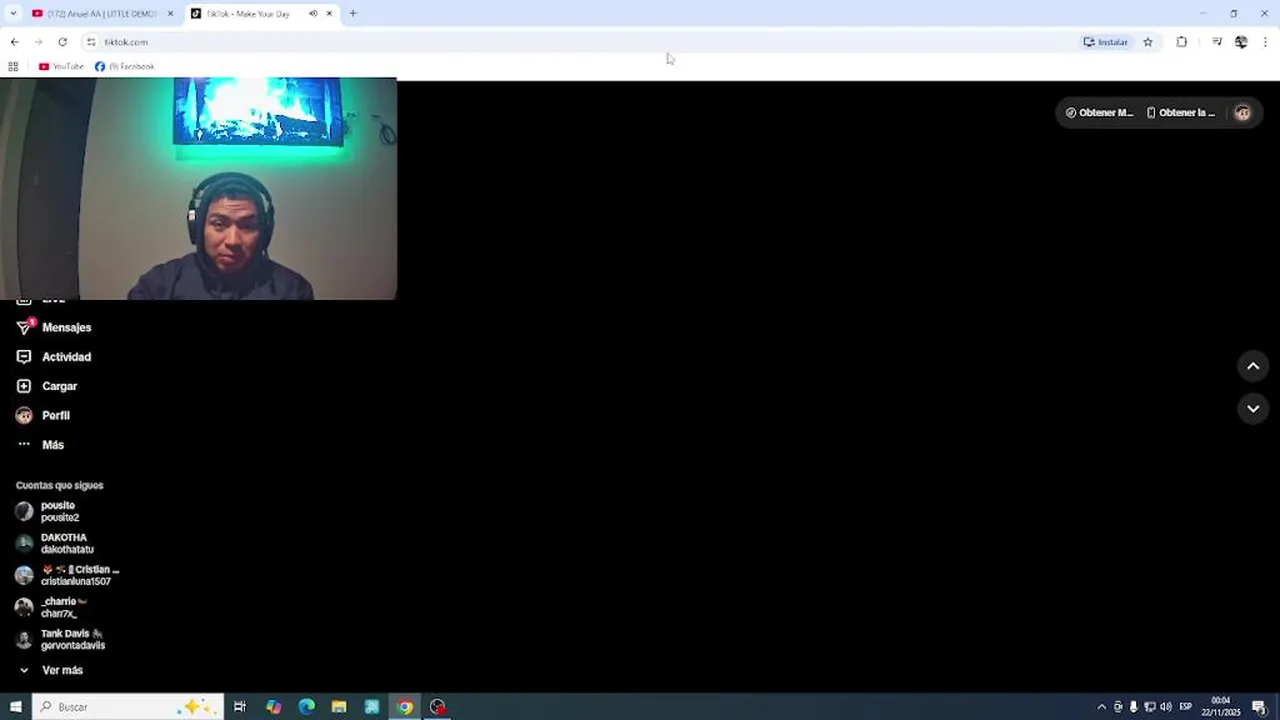Click the Obtener M... coins button

pyautogui.click(x=1099, y=113)
